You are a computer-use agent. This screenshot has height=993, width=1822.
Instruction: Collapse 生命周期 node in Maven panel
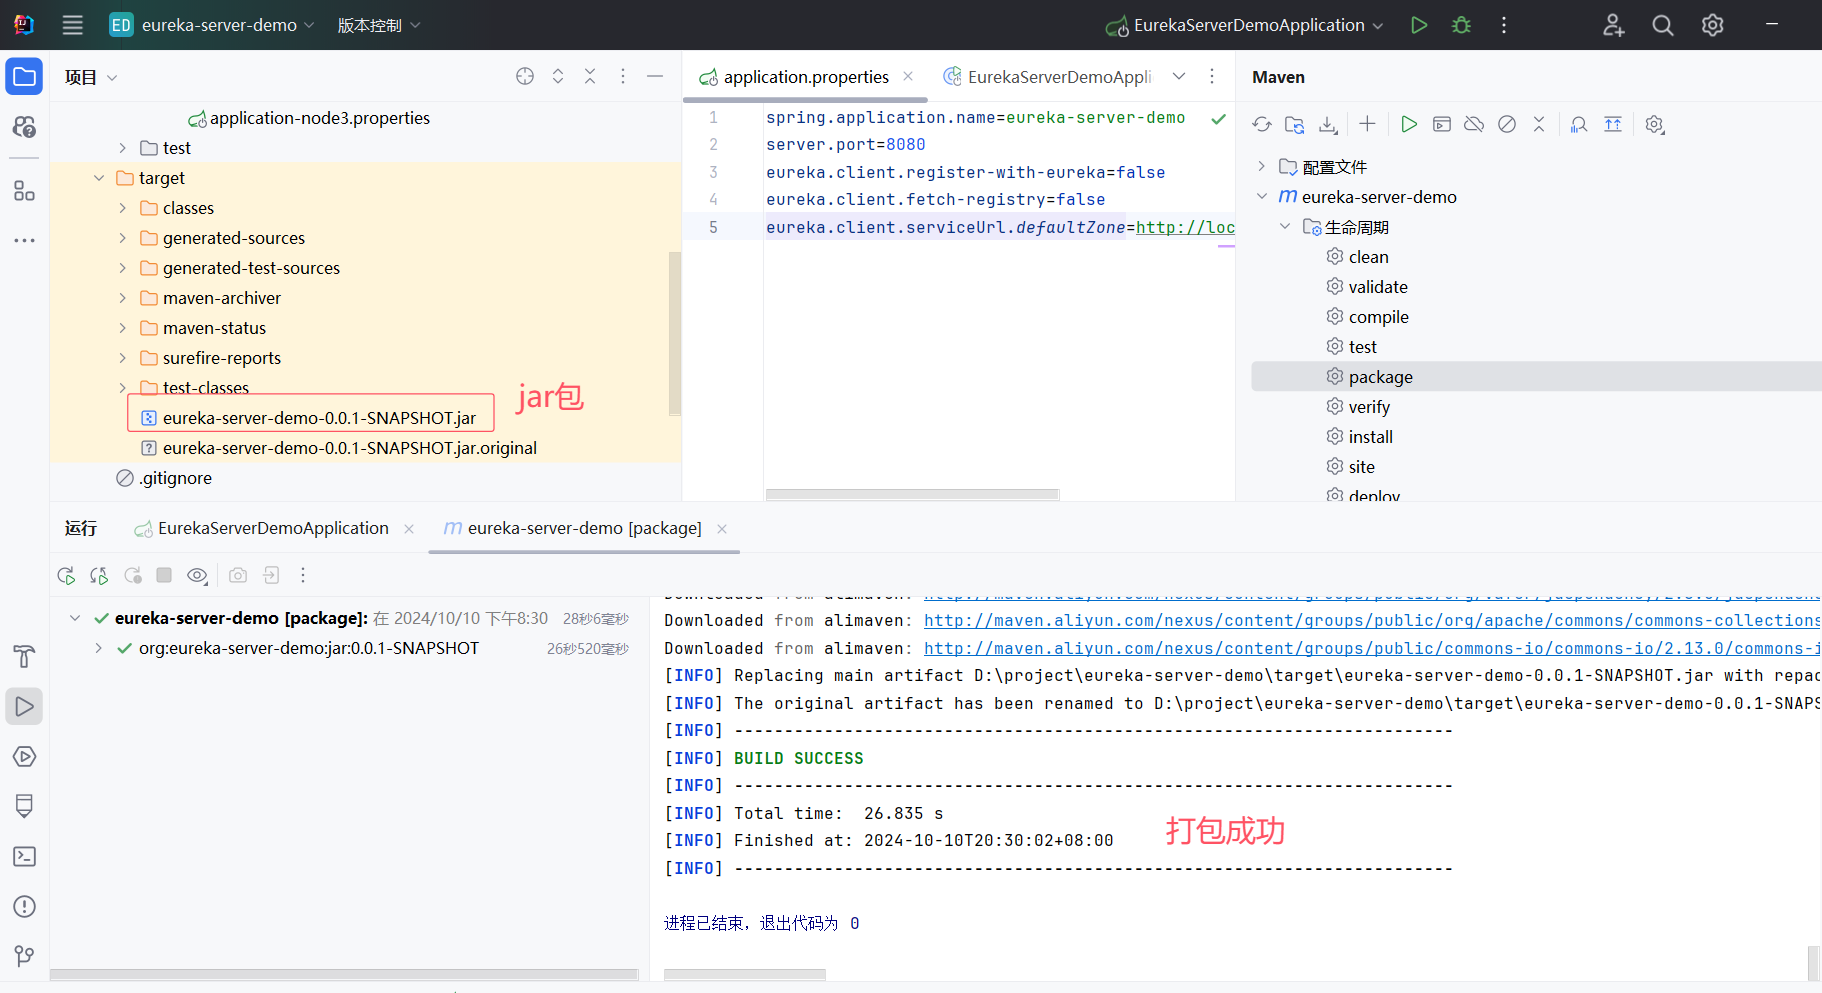click(1285, 226)
